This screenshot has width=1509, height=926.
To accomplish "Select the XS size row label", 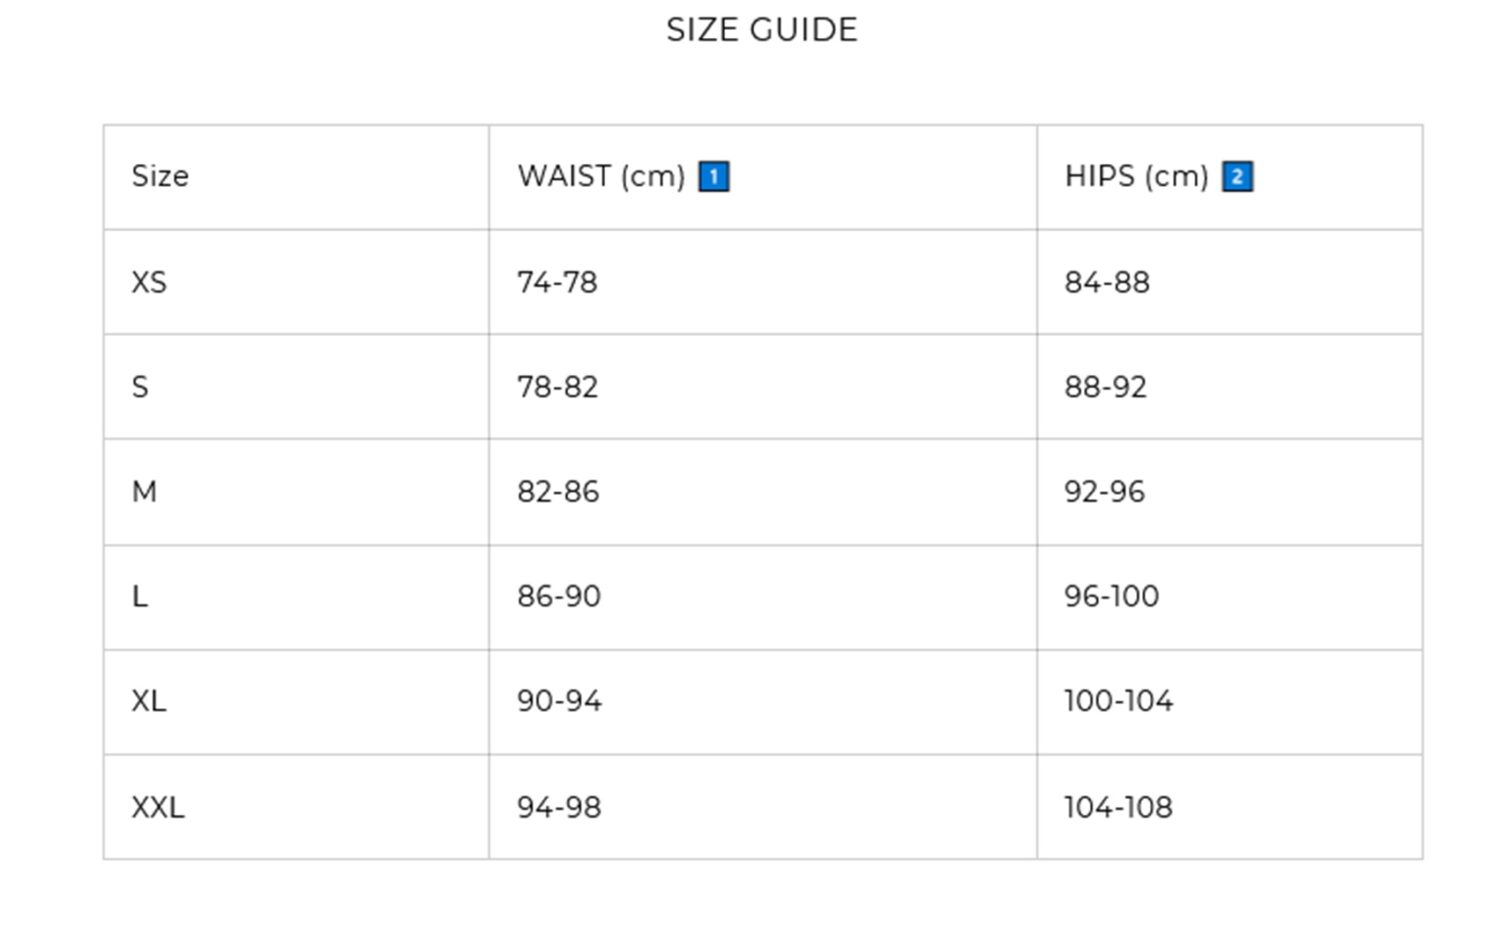I will click(x=149, y=282).
